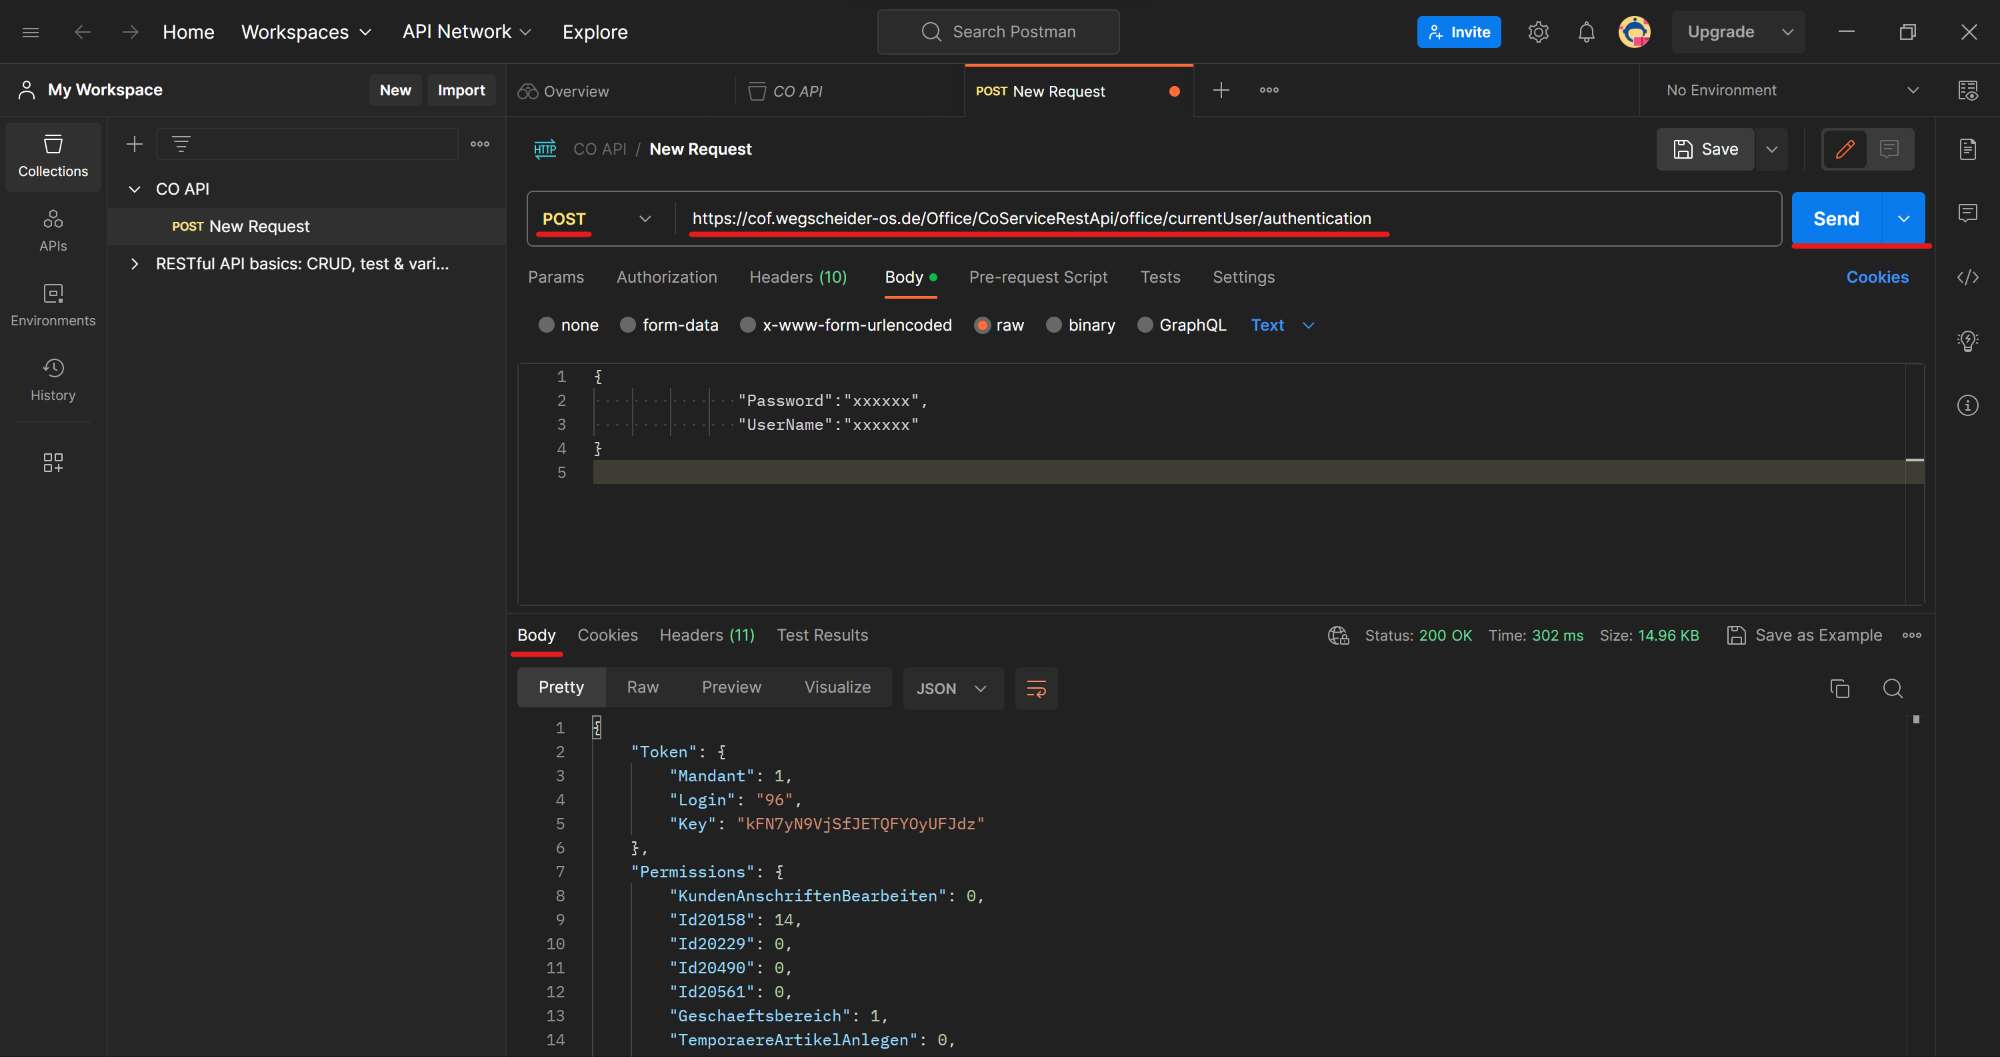
Task: Open tab options three dots
Action: tap(1269, 90)
